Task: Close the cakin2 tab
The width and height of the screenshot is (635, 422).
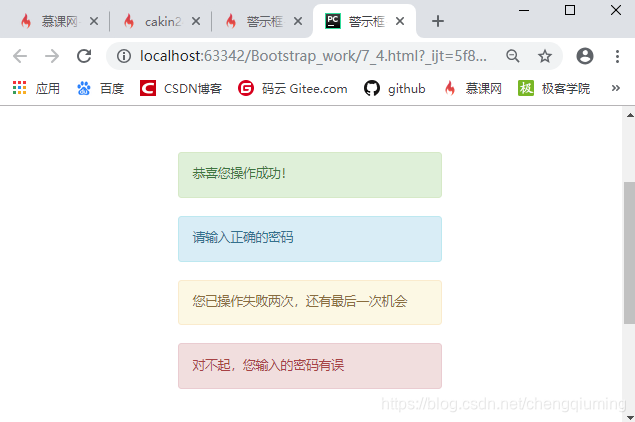Action: (196, 21)
